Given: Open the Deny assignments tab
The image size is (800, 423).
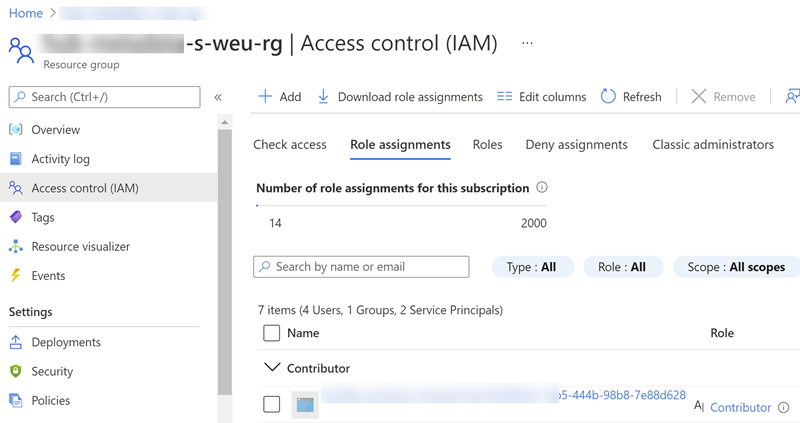Looking at the screenshot, I should coord(577,145).
